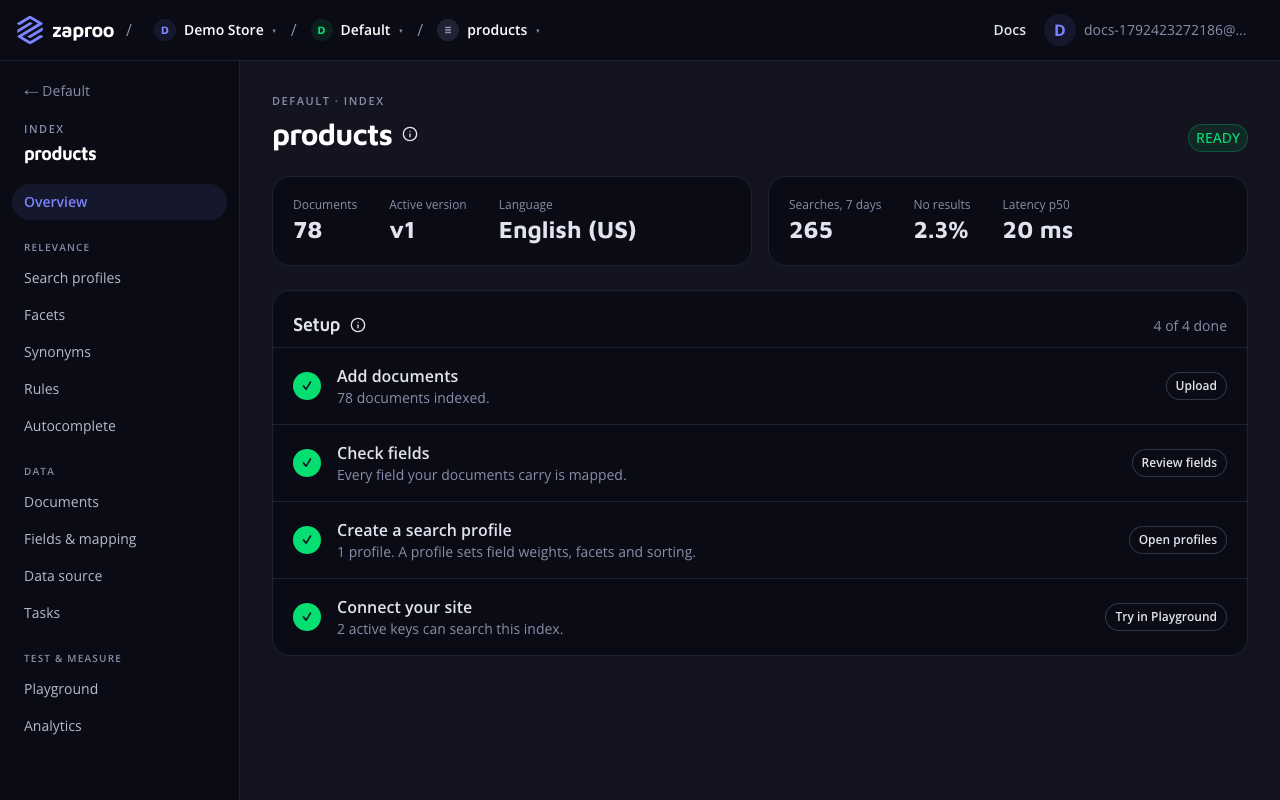Open Documents in the sidebar

pos(119,502)
